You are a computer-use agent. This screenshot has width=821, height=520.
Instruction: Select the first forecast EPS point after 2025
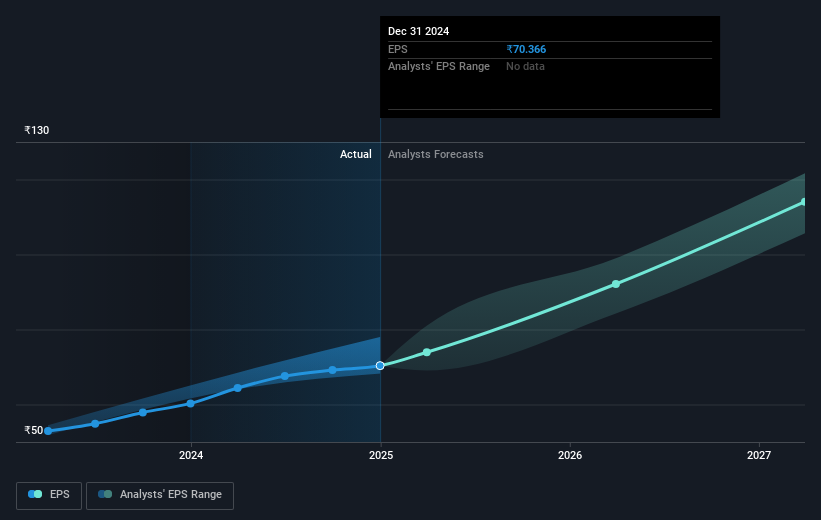pyautogui.click(x=427, y=352)
